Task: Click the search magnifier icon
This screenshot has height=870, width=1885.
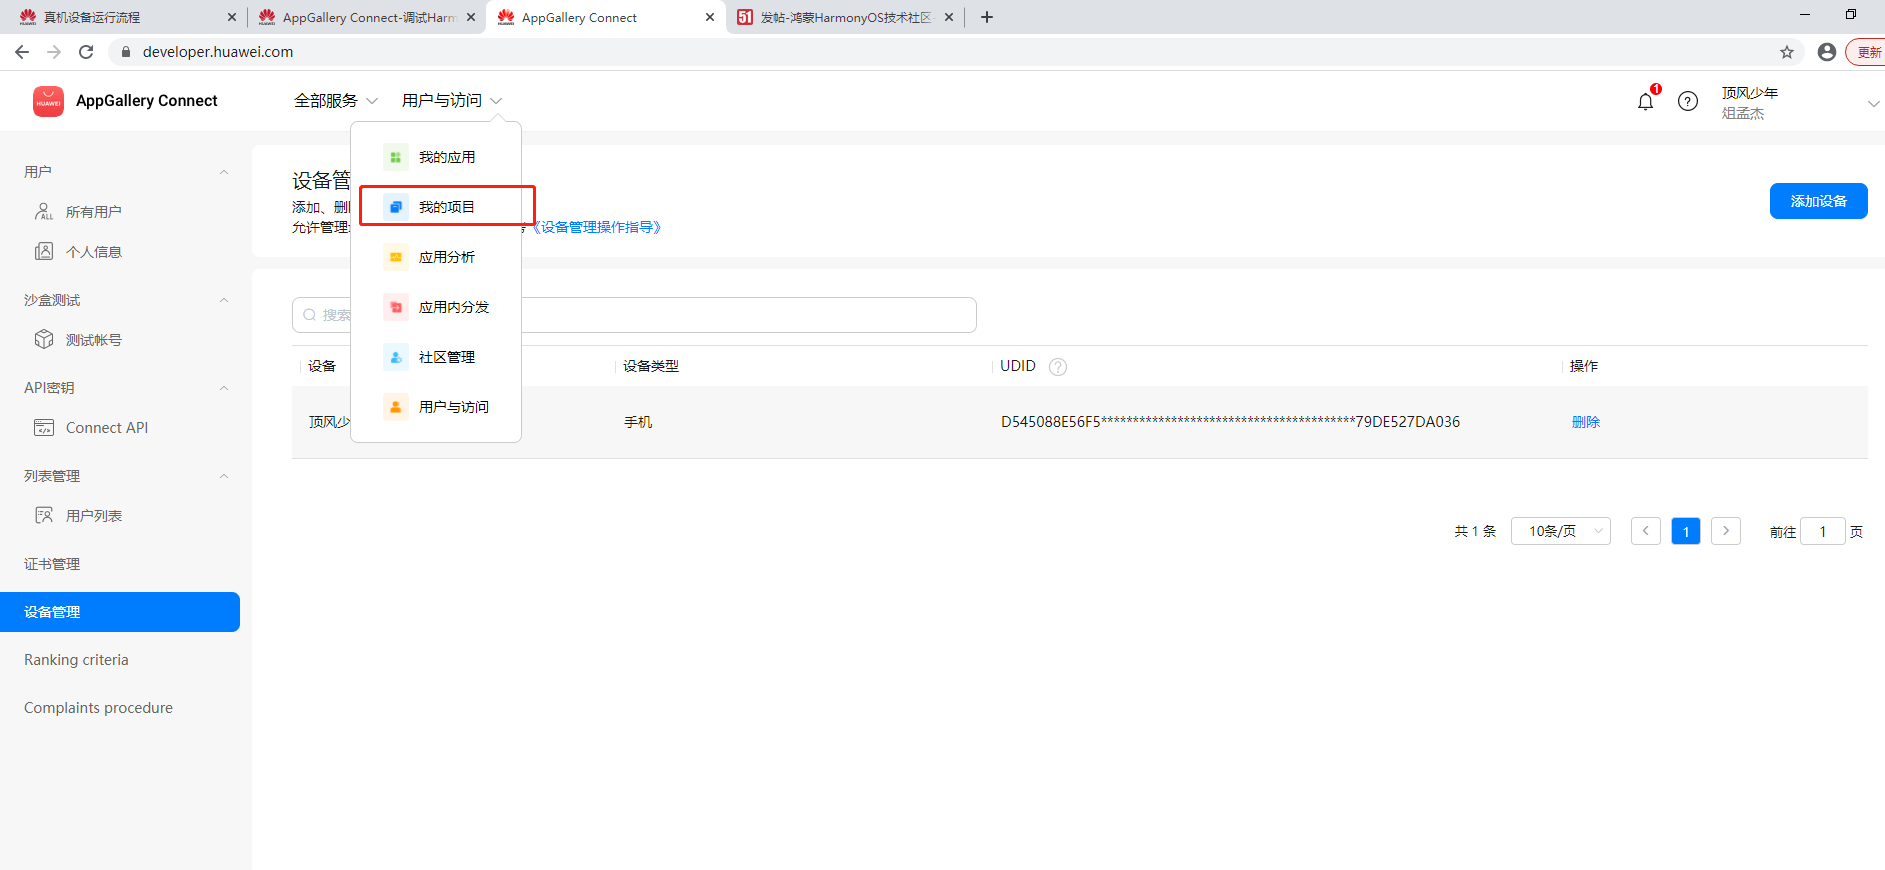Action: point(310,315)
